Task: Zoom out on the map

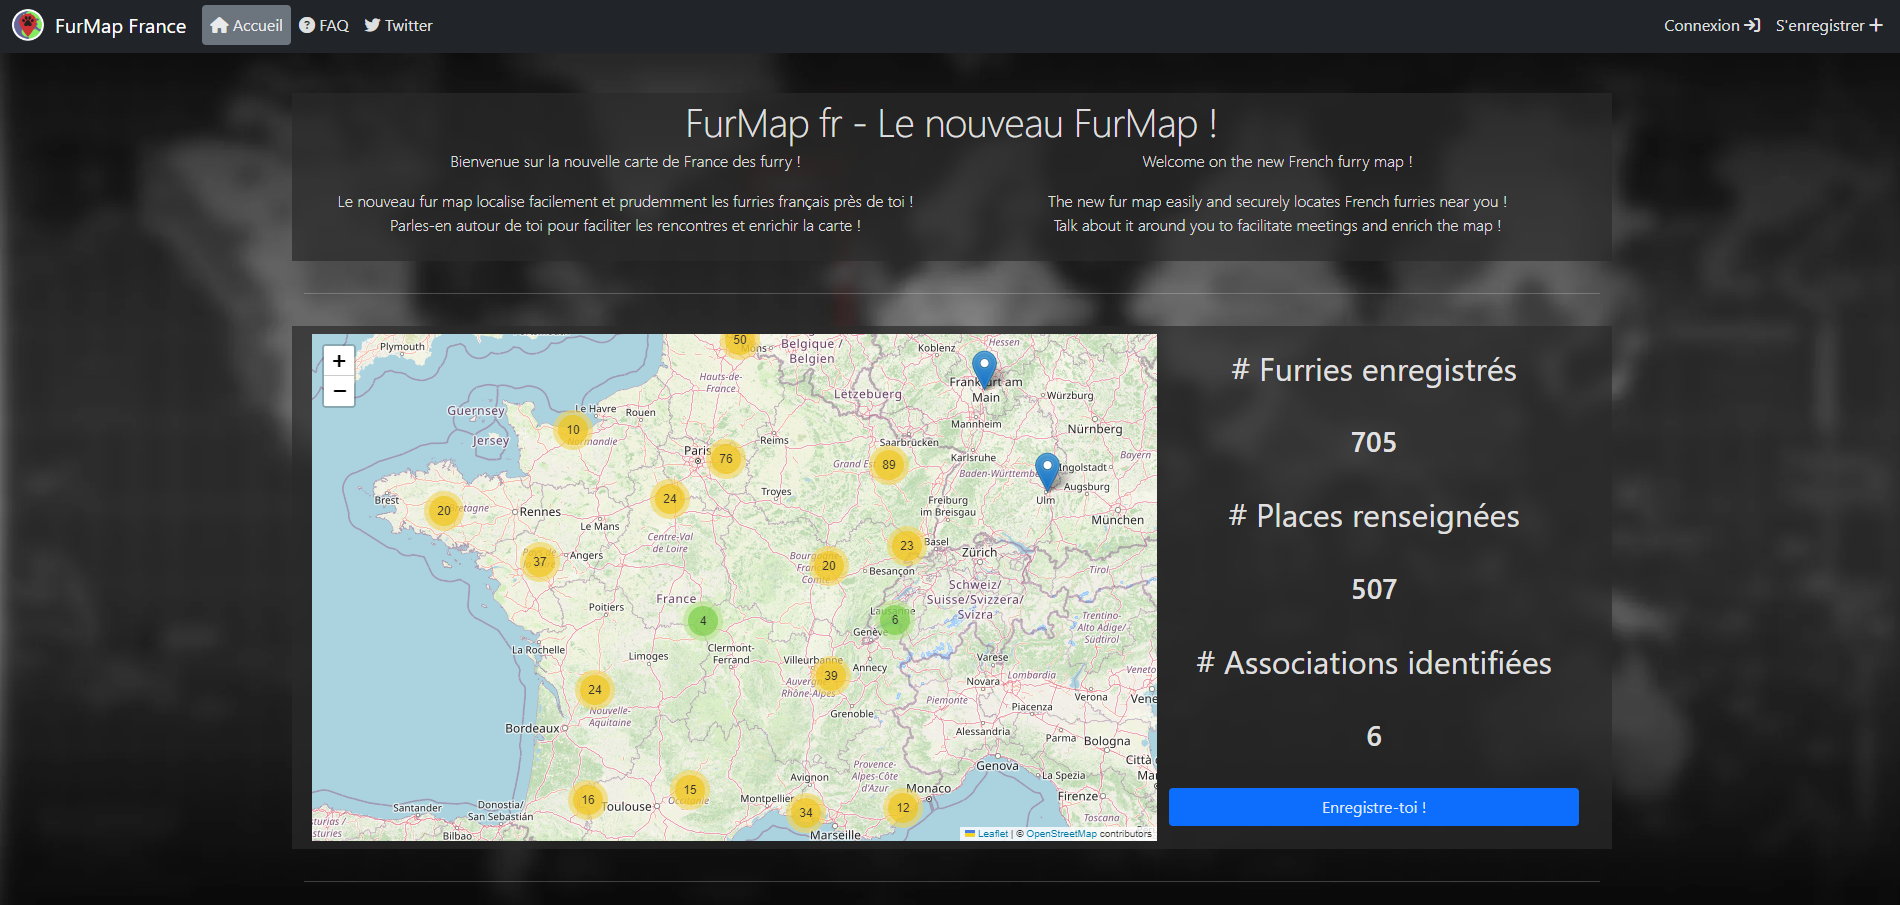Action: coord(339,391)
